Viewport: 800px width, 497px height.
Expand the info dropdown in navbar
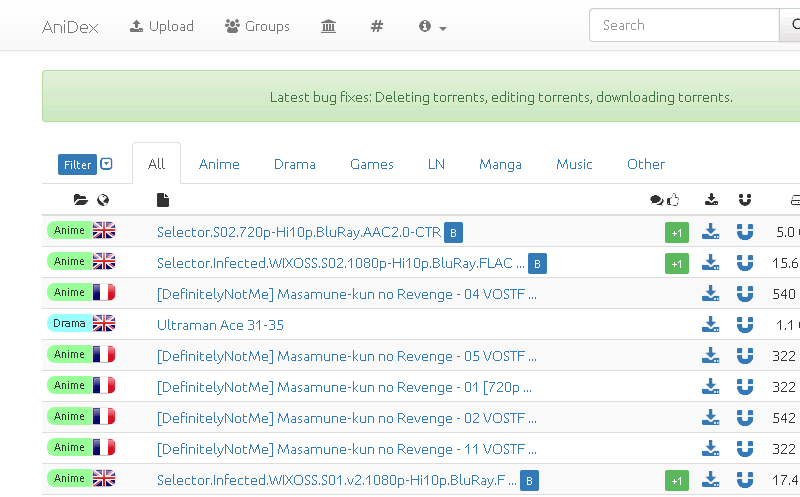tap(432, 26)
